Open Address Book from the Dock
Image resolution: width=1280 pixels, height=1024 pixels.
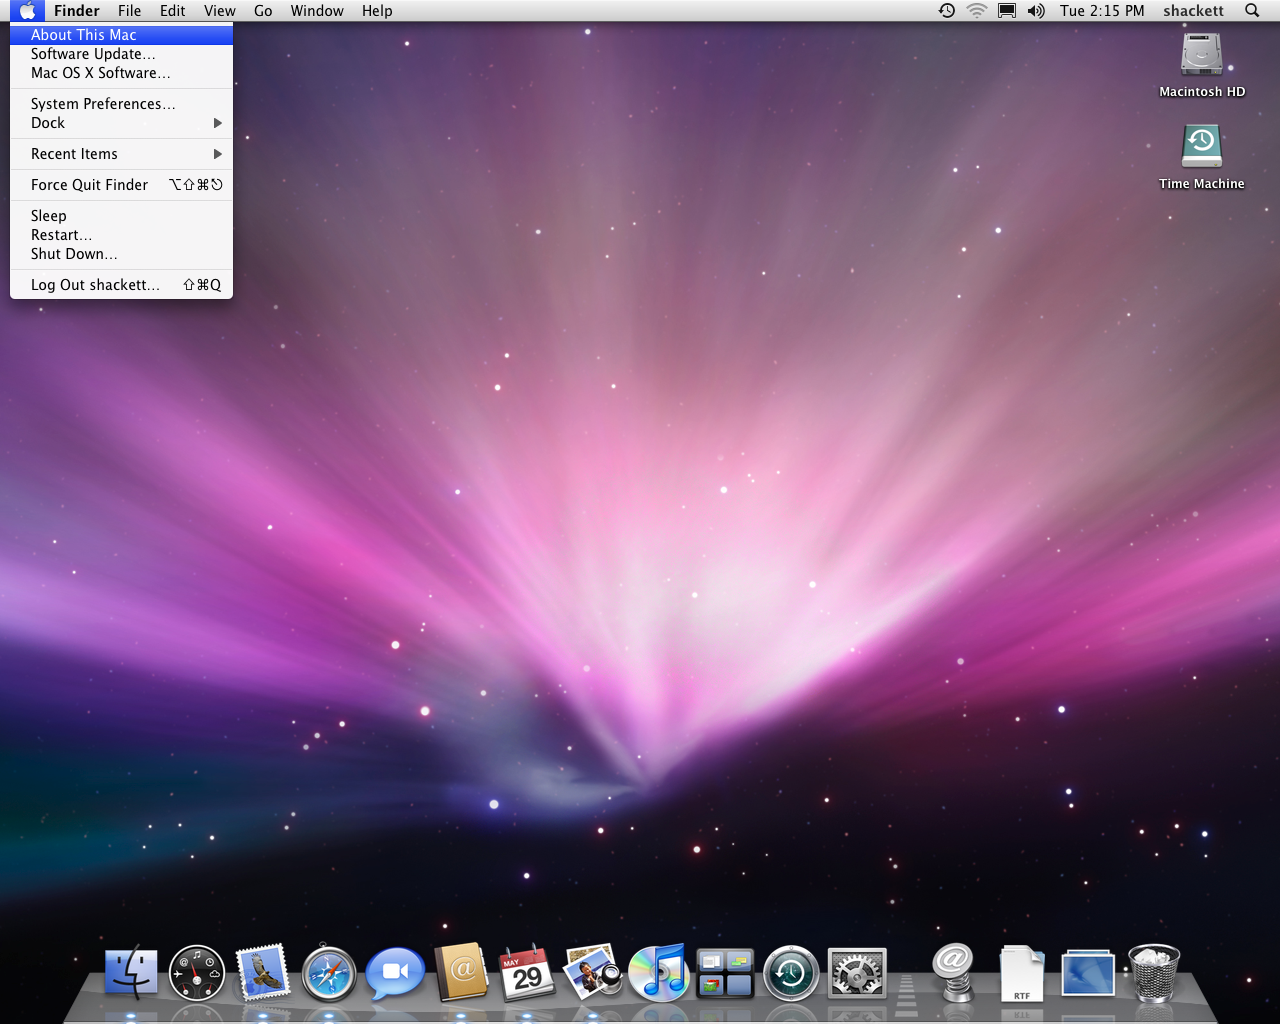click(x=461, y=973)
